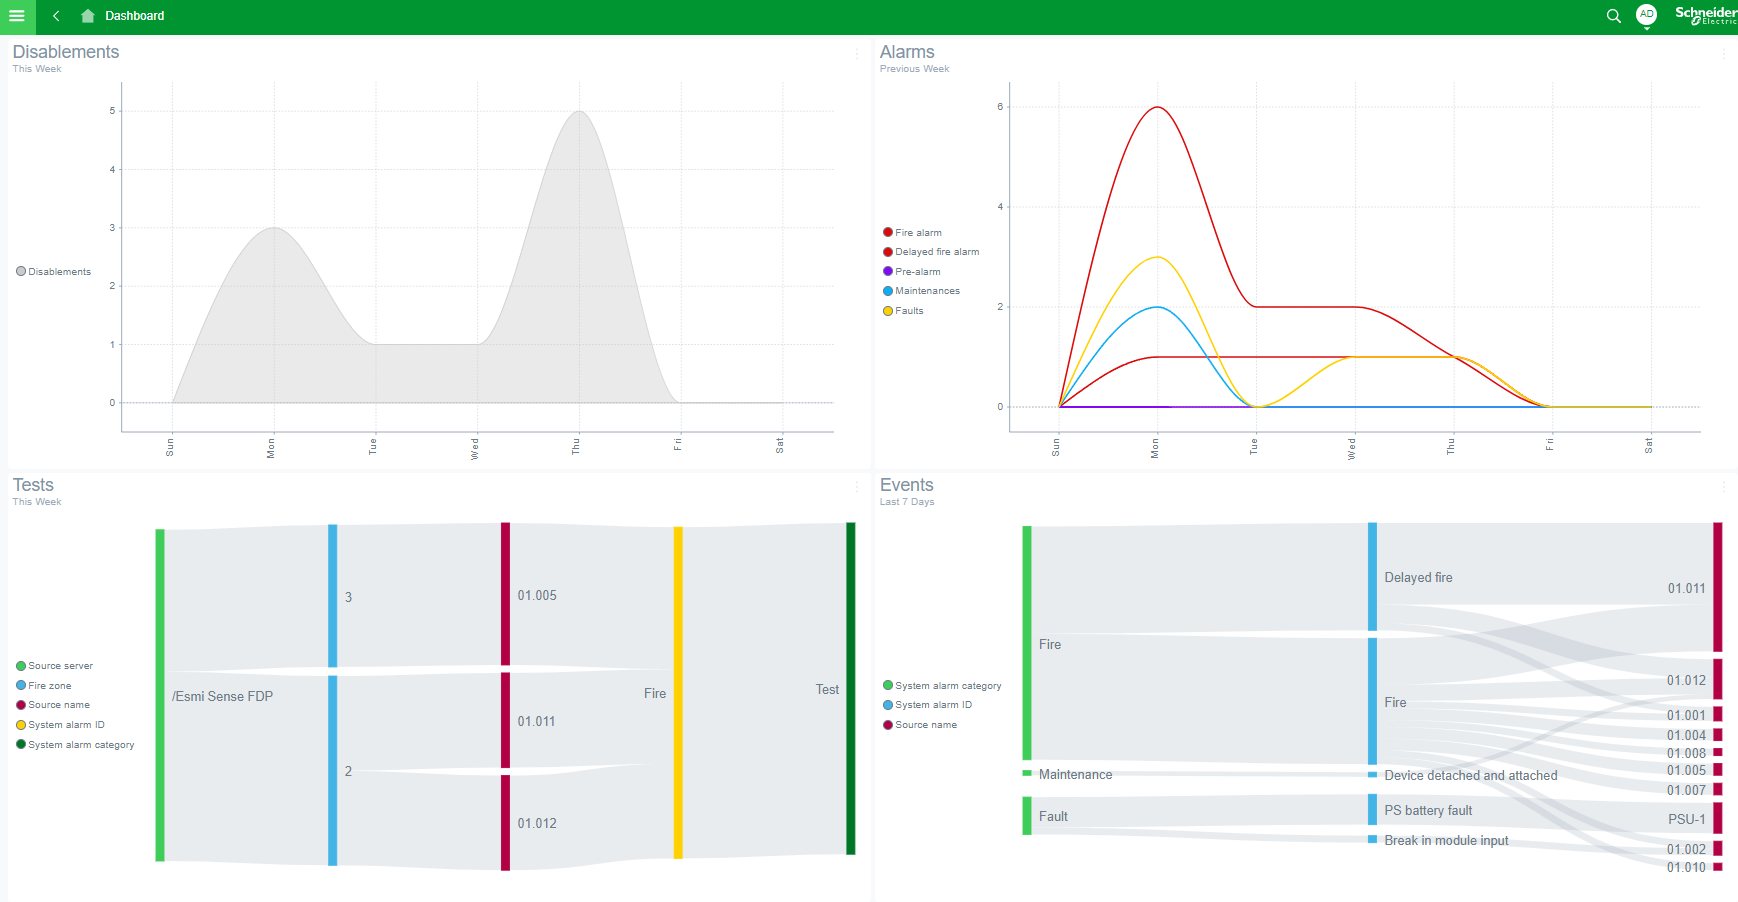Screen dimensions: 1738x902
Task: Select fire zone 3 node in Tests
Action: (x=333, y=596)
